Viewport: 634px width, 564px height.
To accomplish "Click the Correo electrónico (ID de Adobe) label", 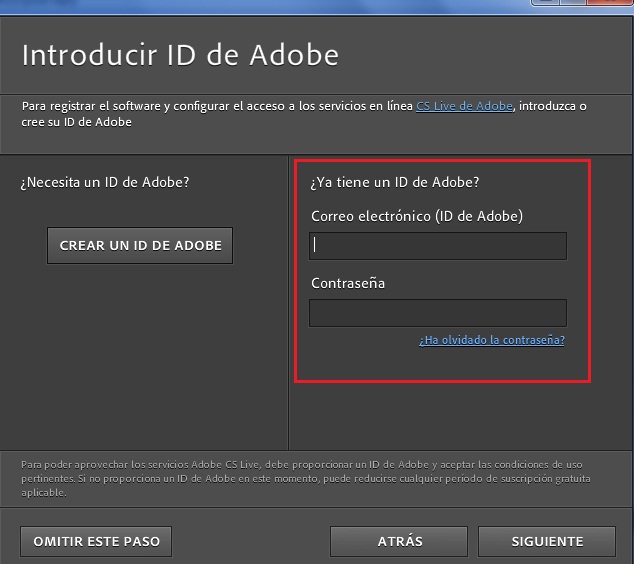I will coord(417,216).
